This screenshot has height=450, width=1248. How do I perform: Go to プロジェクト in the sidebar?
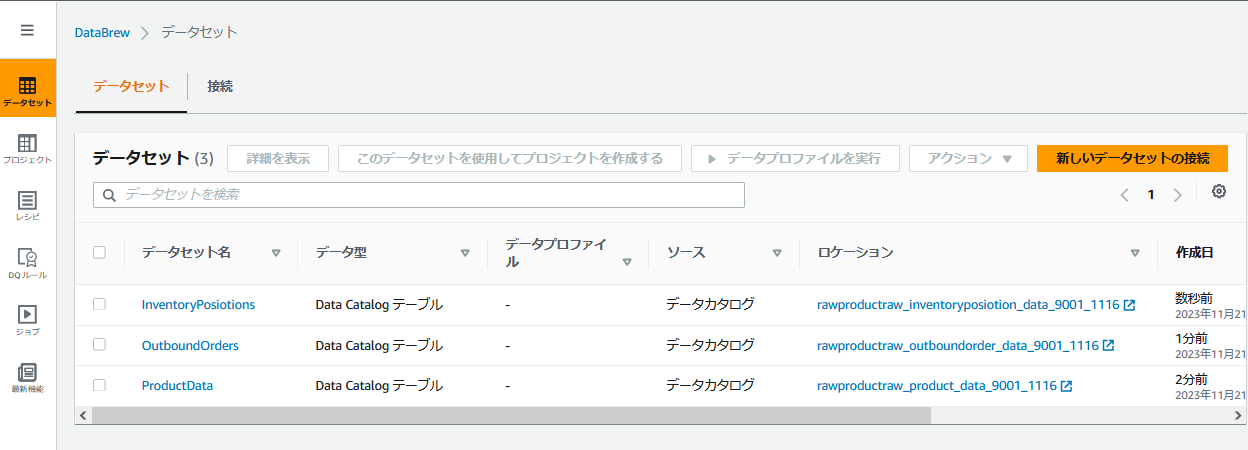coord(28,147)
